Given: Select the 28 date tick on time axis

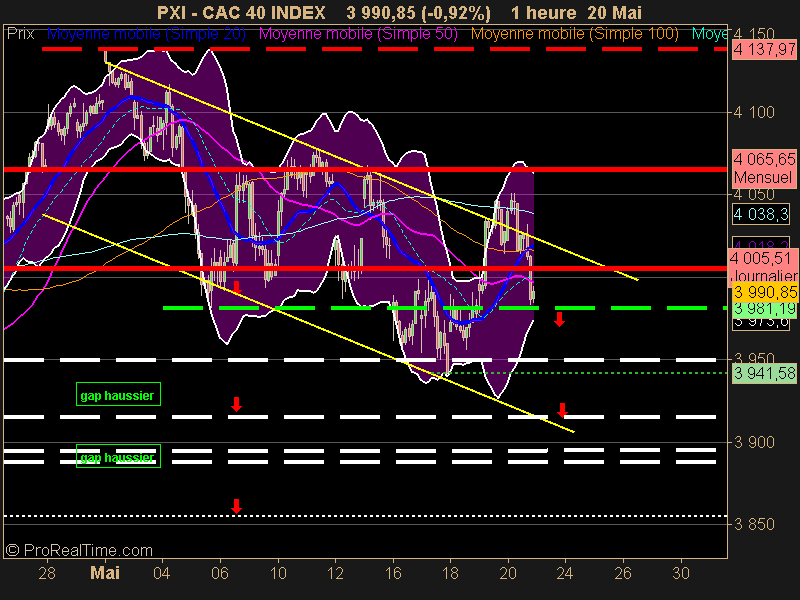Looking at the screenshot, I should (47, 573).
